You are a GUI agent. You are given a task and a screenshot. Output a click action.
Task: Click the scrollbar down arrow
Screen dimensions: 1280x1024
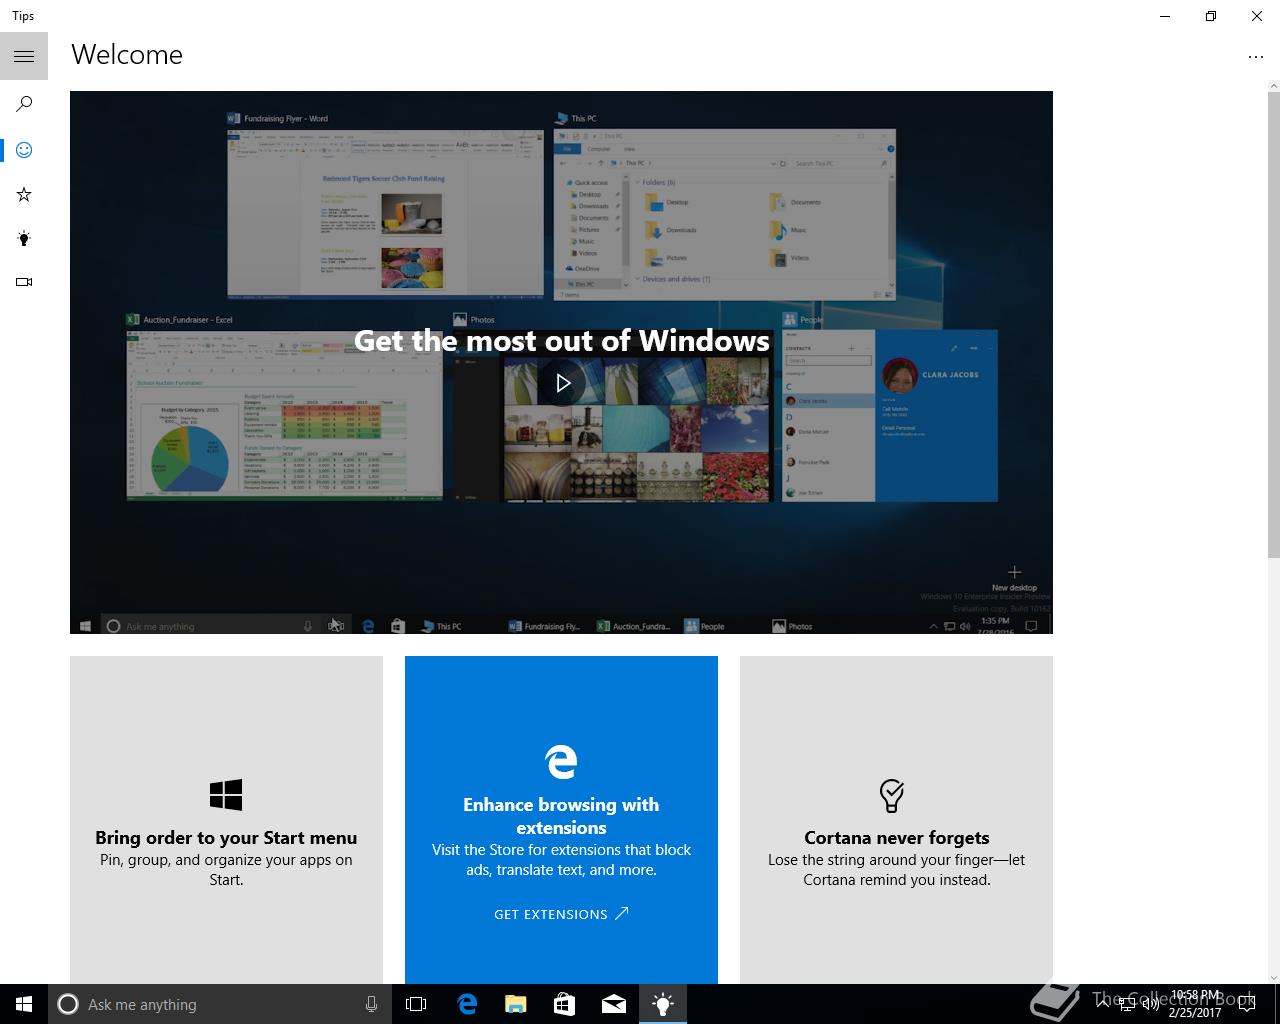(x=1273, y=977)
